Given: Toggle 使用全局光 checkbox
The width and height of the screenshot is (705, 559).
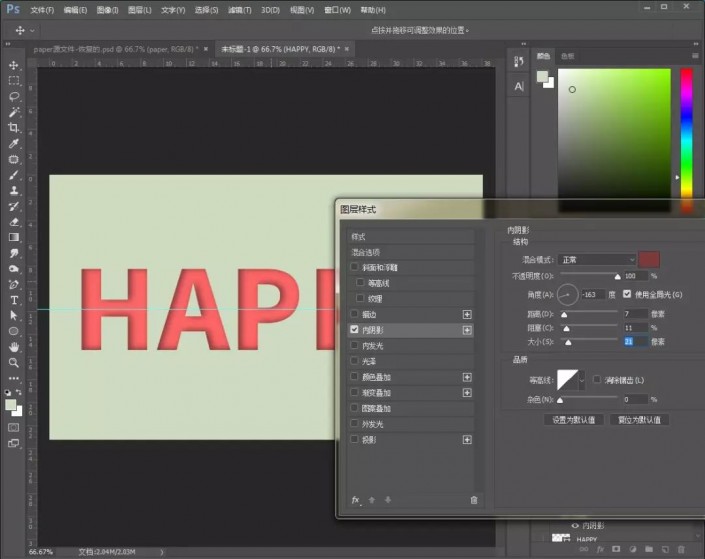Looking at the screenshot, I should [627, 294].
